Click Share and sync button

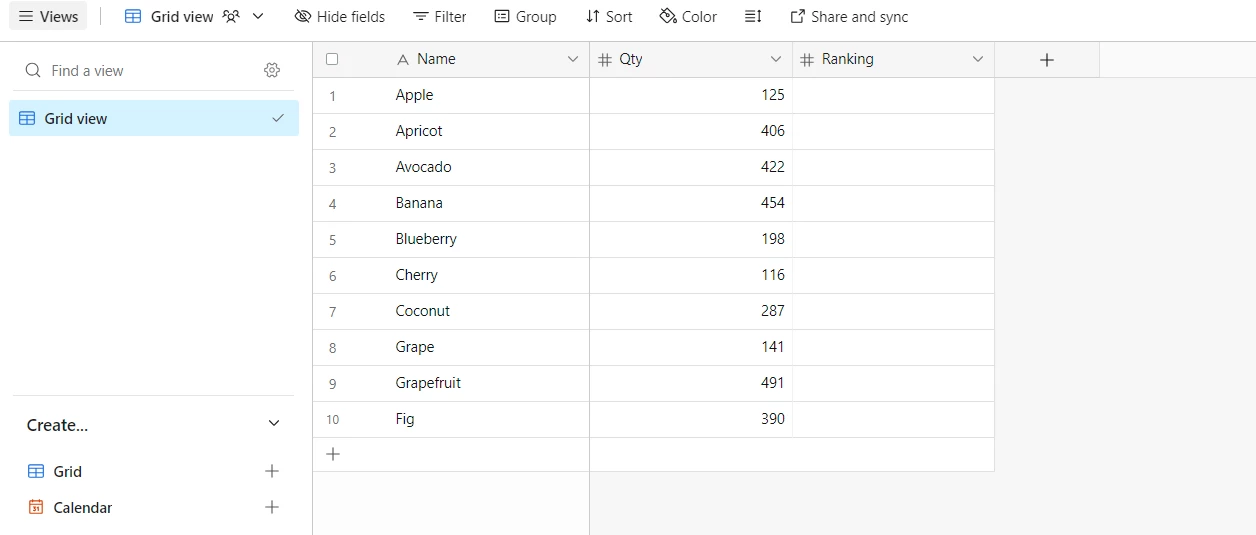point(849,17)
